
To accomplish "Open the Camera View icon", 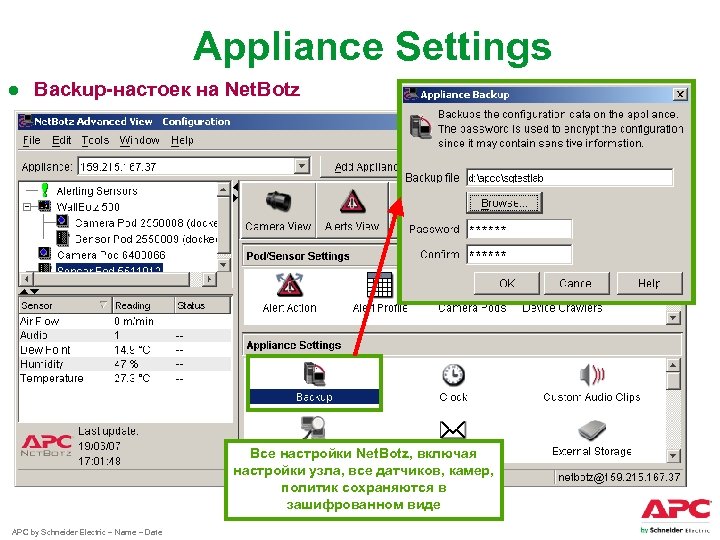I will coord(278,202).
